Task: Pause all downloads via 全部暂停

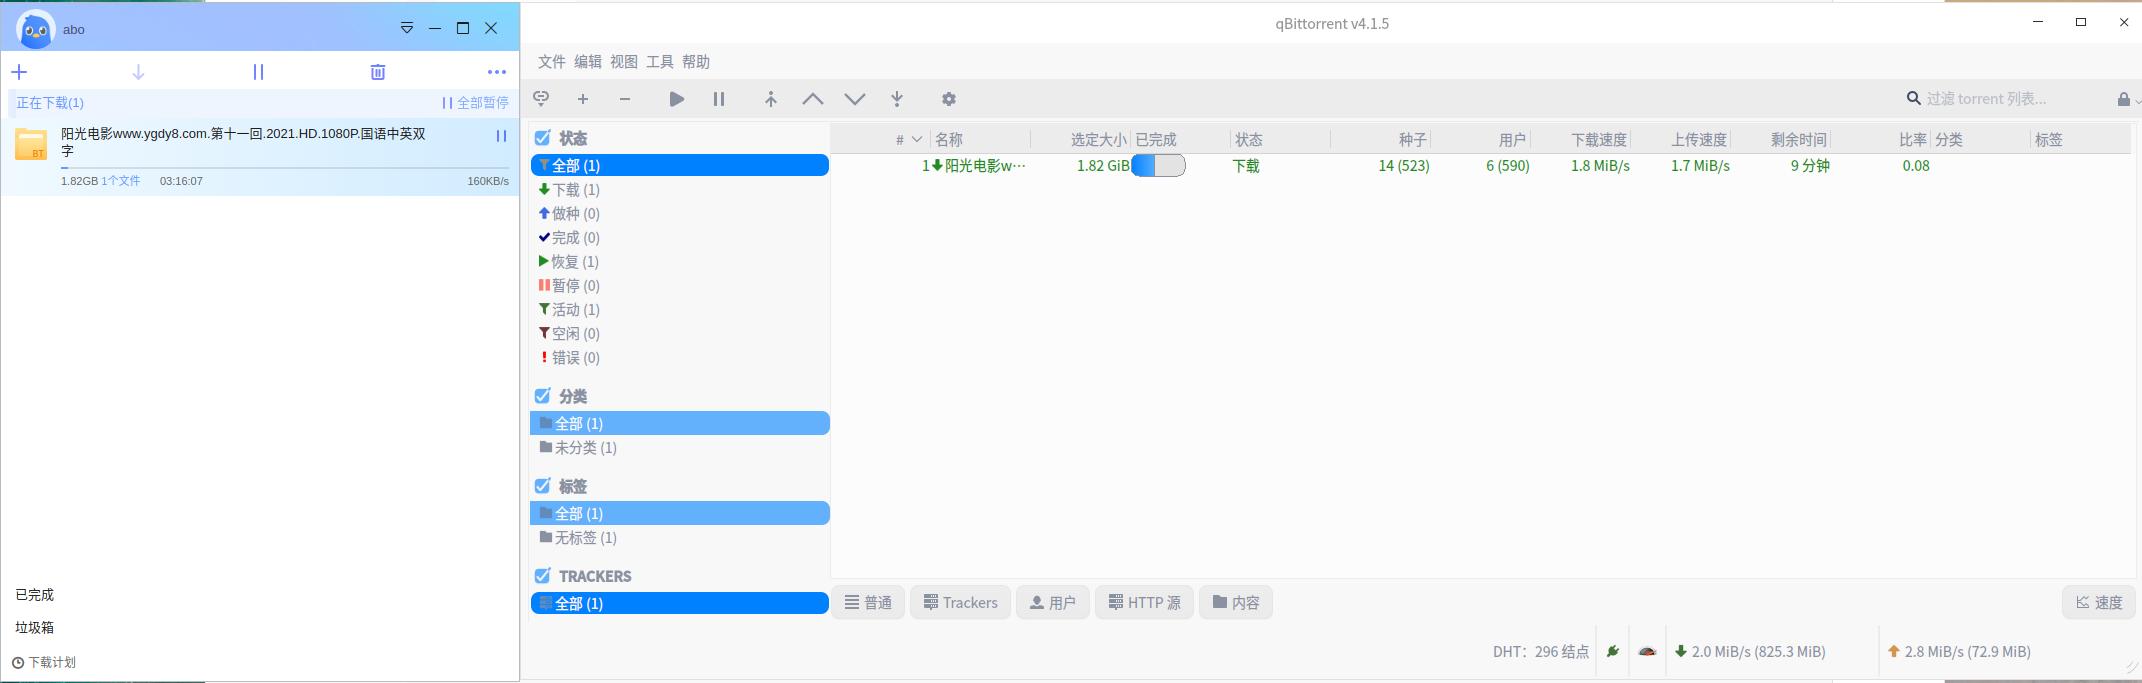Action: pos(476,103)
